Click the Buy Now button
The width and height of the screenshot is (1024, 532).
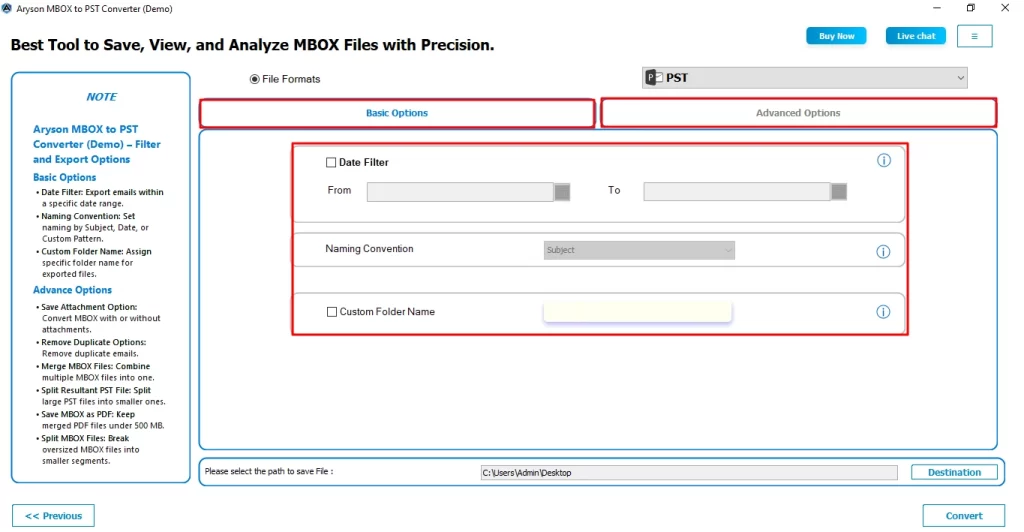click(x=837, y=36)
